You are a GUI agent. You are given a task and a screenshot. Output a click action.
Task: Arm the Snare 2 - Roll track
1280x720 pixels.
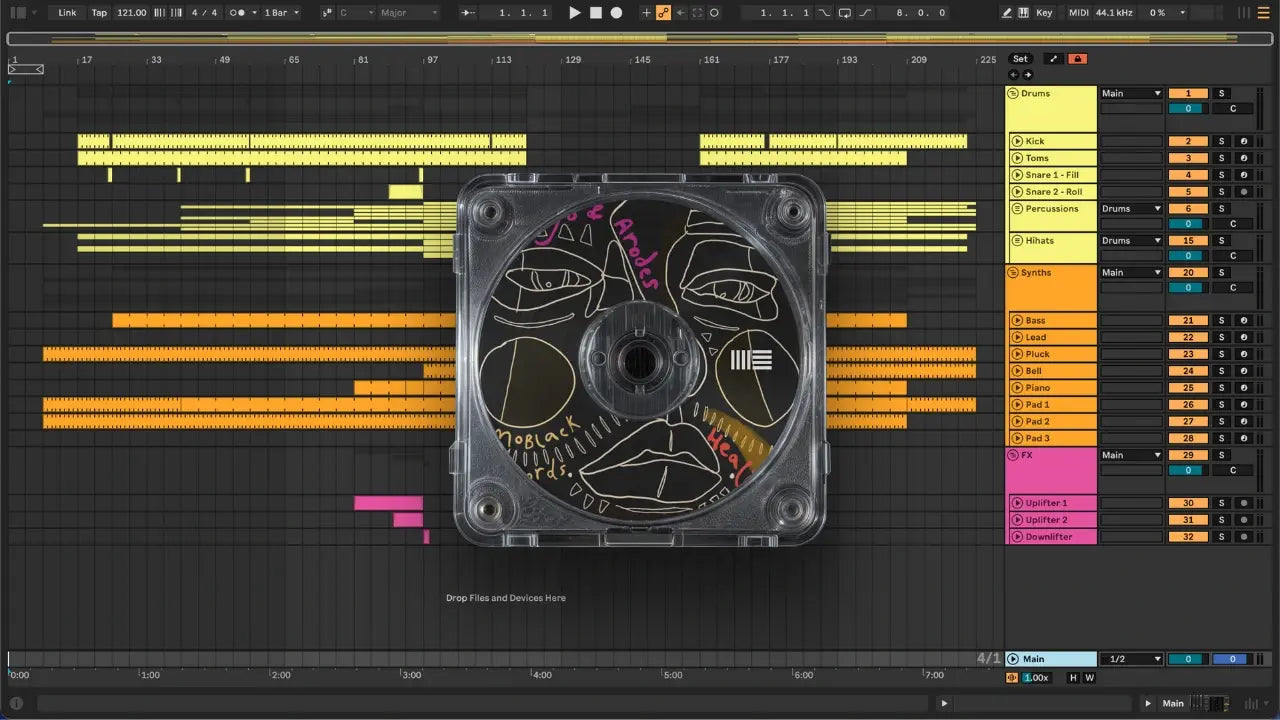point(1243,192)
